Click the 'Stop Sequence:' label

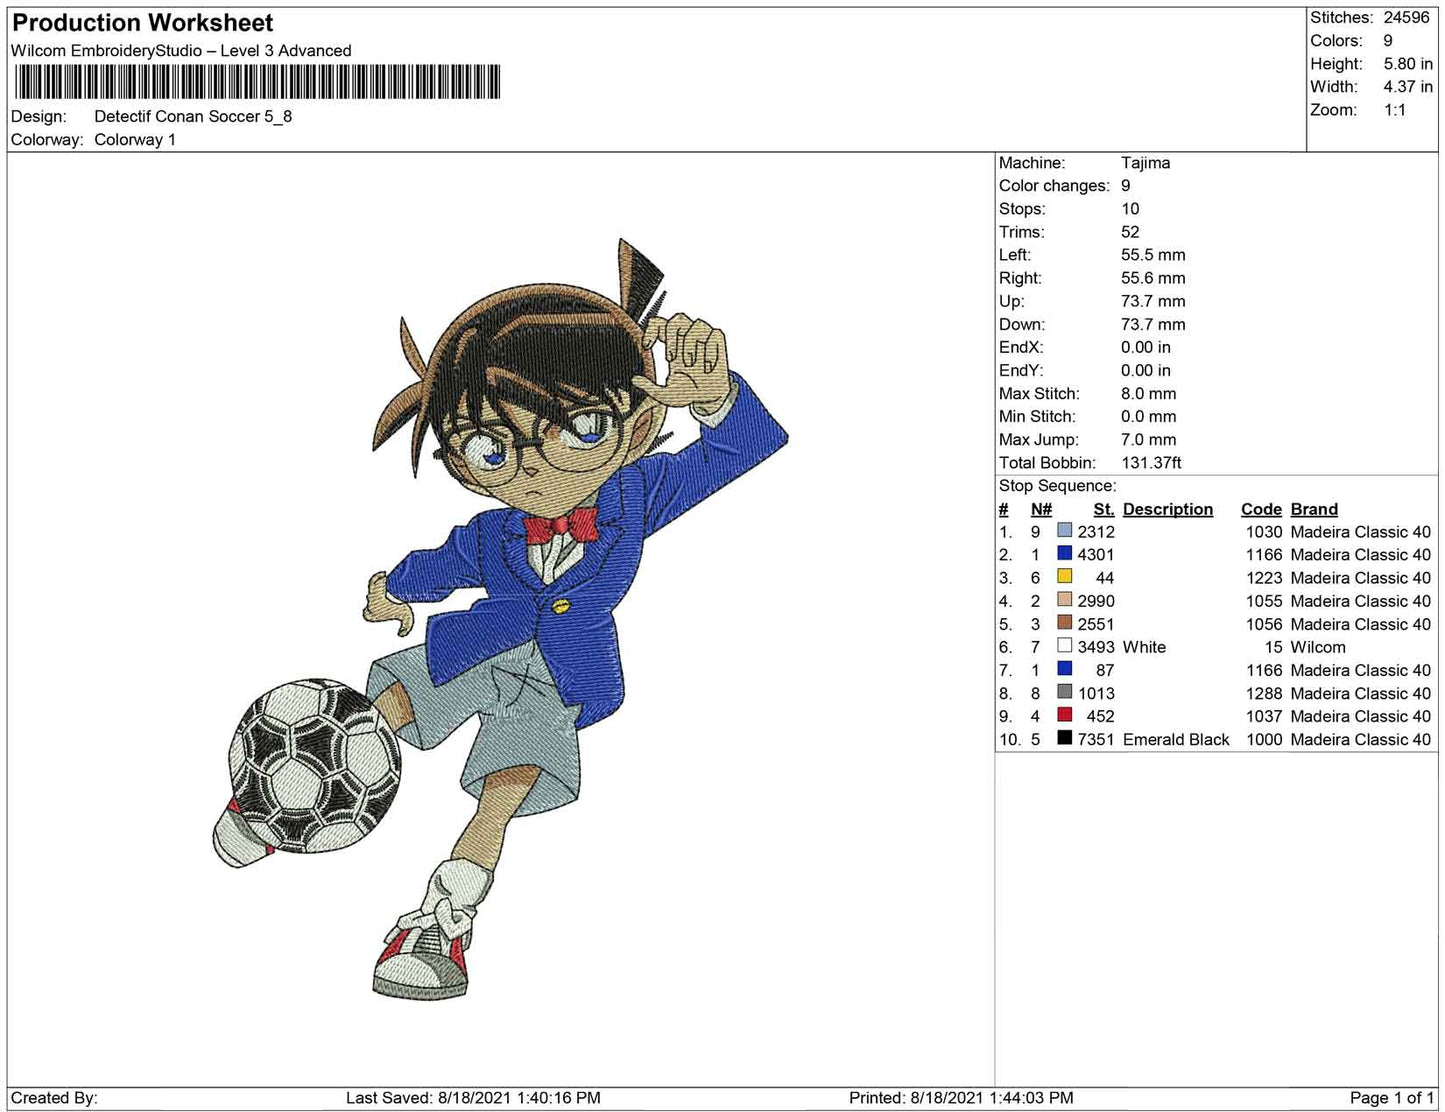[1057, 486]
